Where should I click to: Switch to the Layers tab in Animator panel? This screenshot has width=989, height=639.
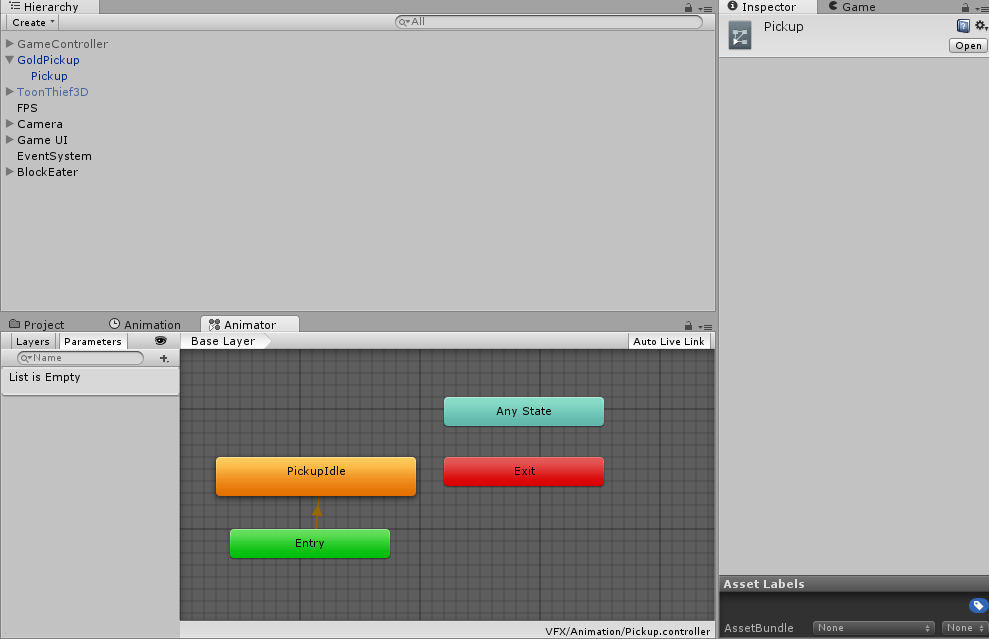pos(32,341)
